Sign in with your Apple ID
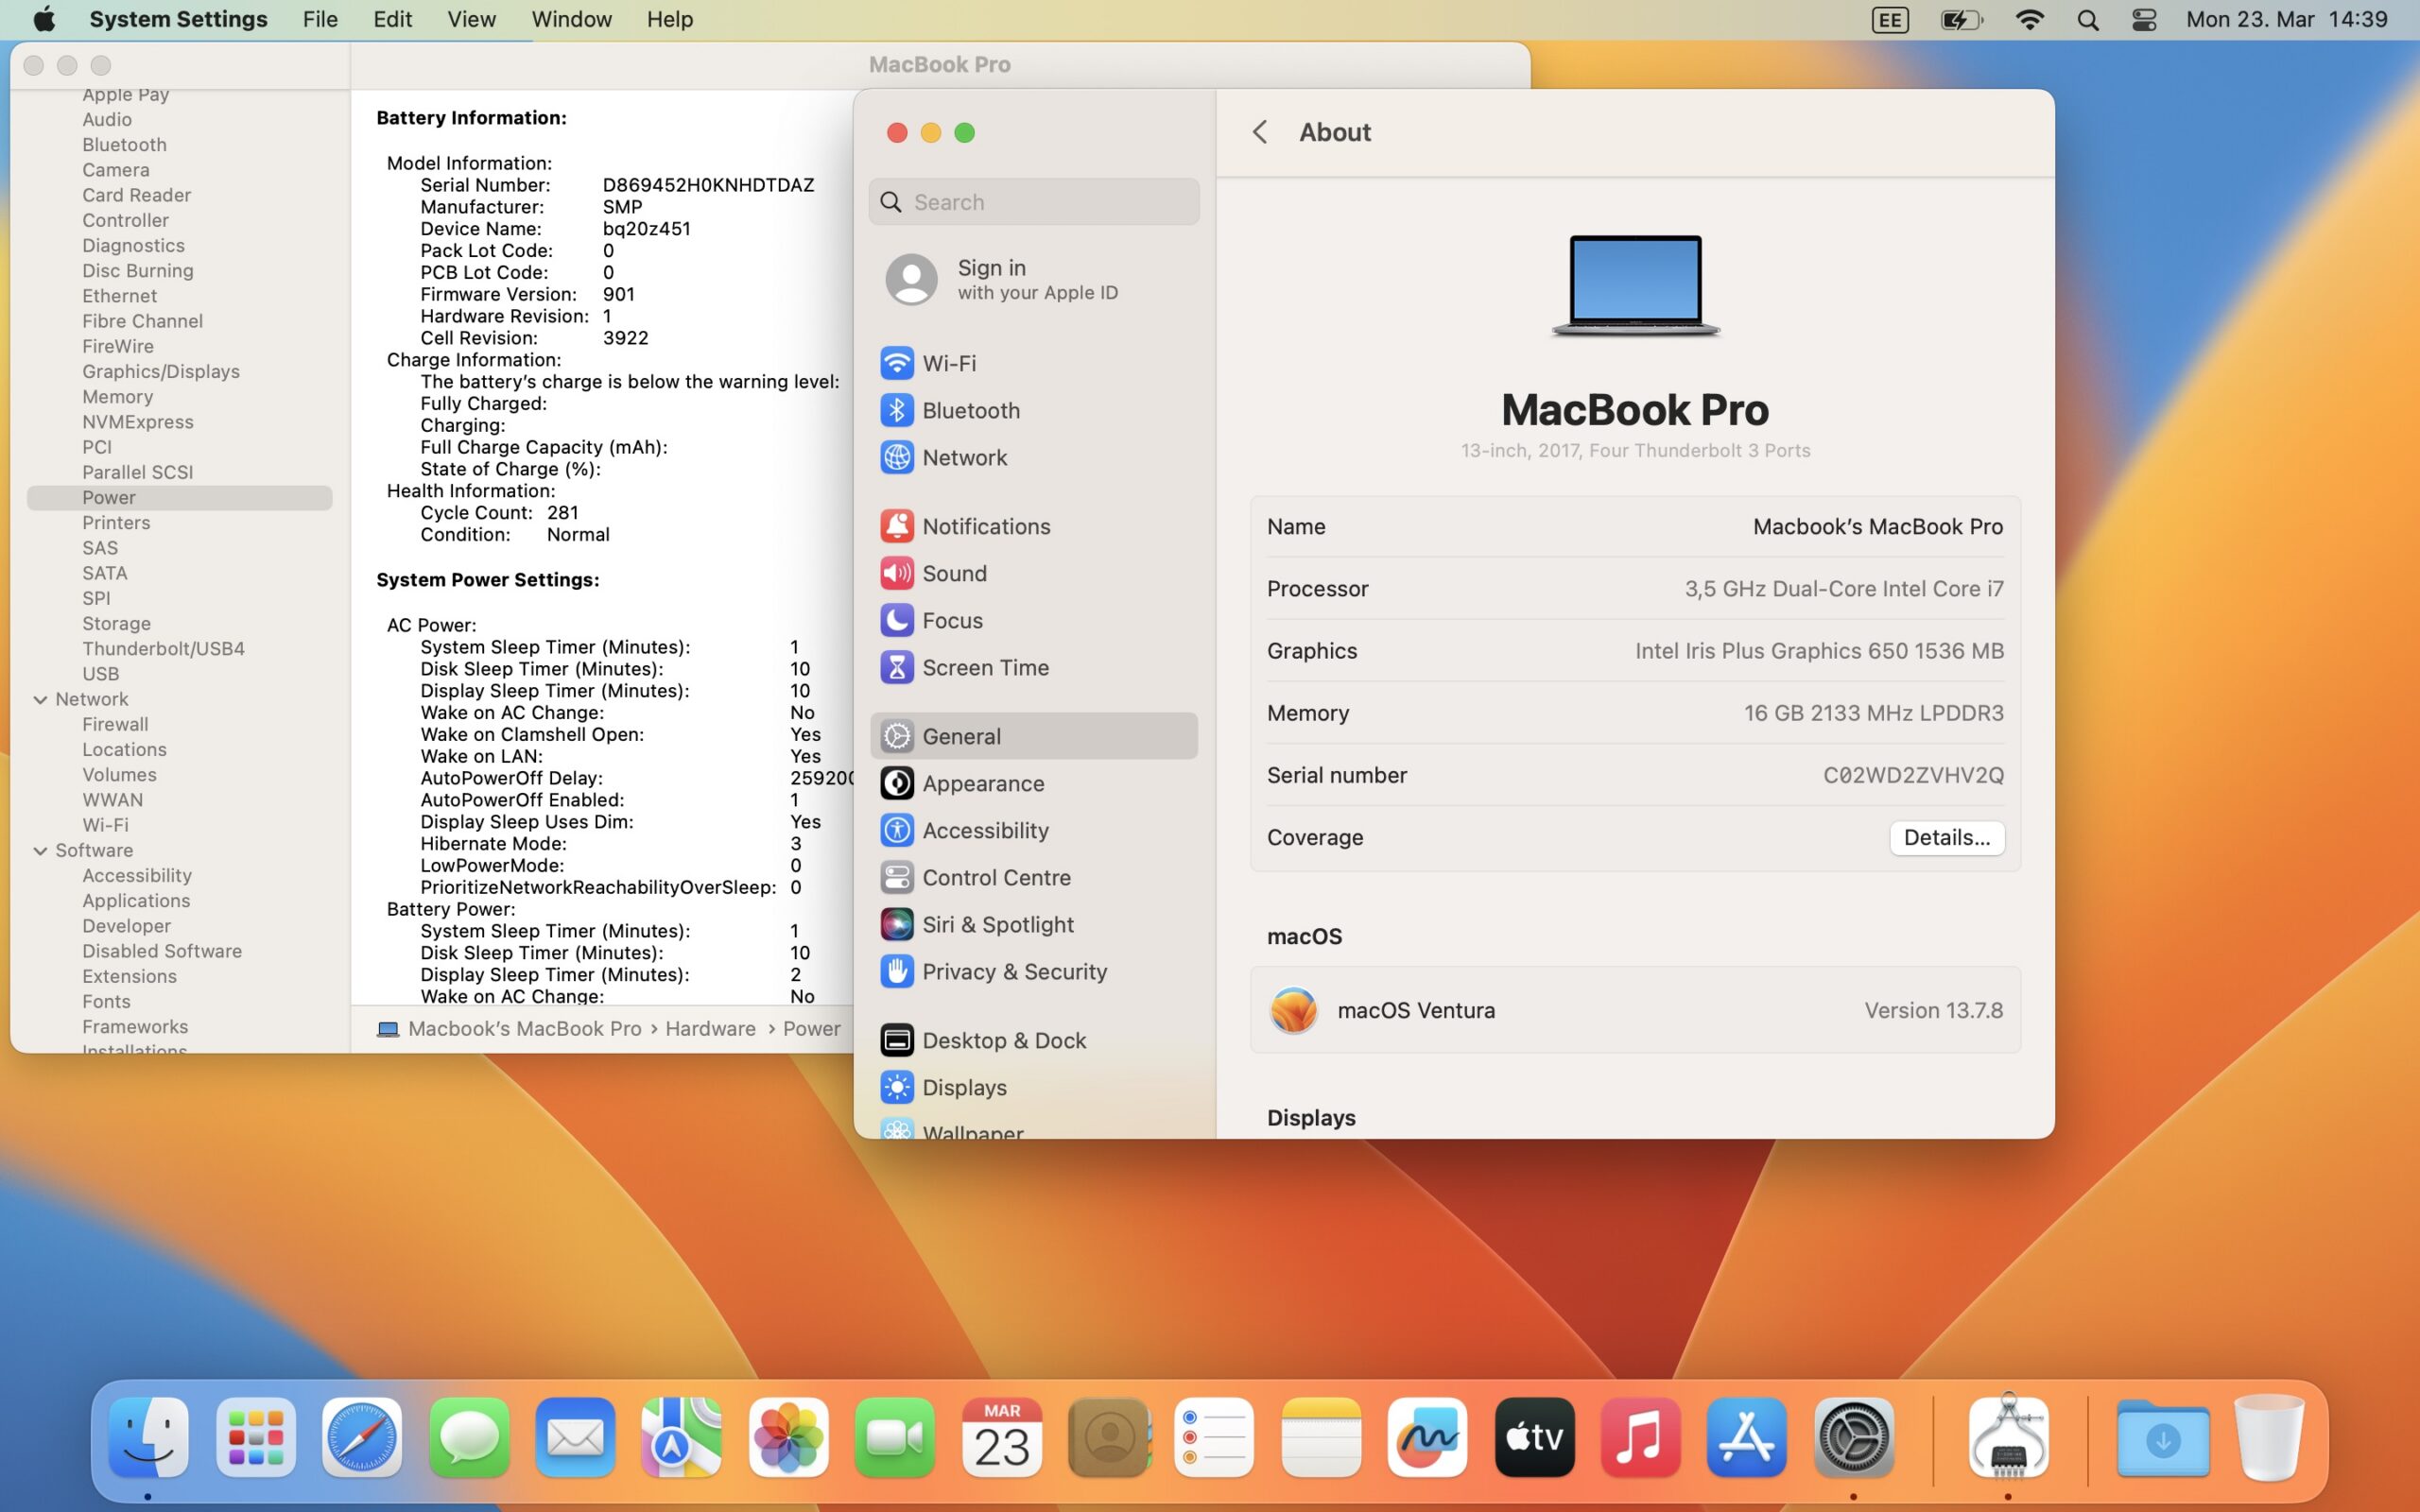Screen dimensions: 2420x1512 click(x=1035, y=279)
